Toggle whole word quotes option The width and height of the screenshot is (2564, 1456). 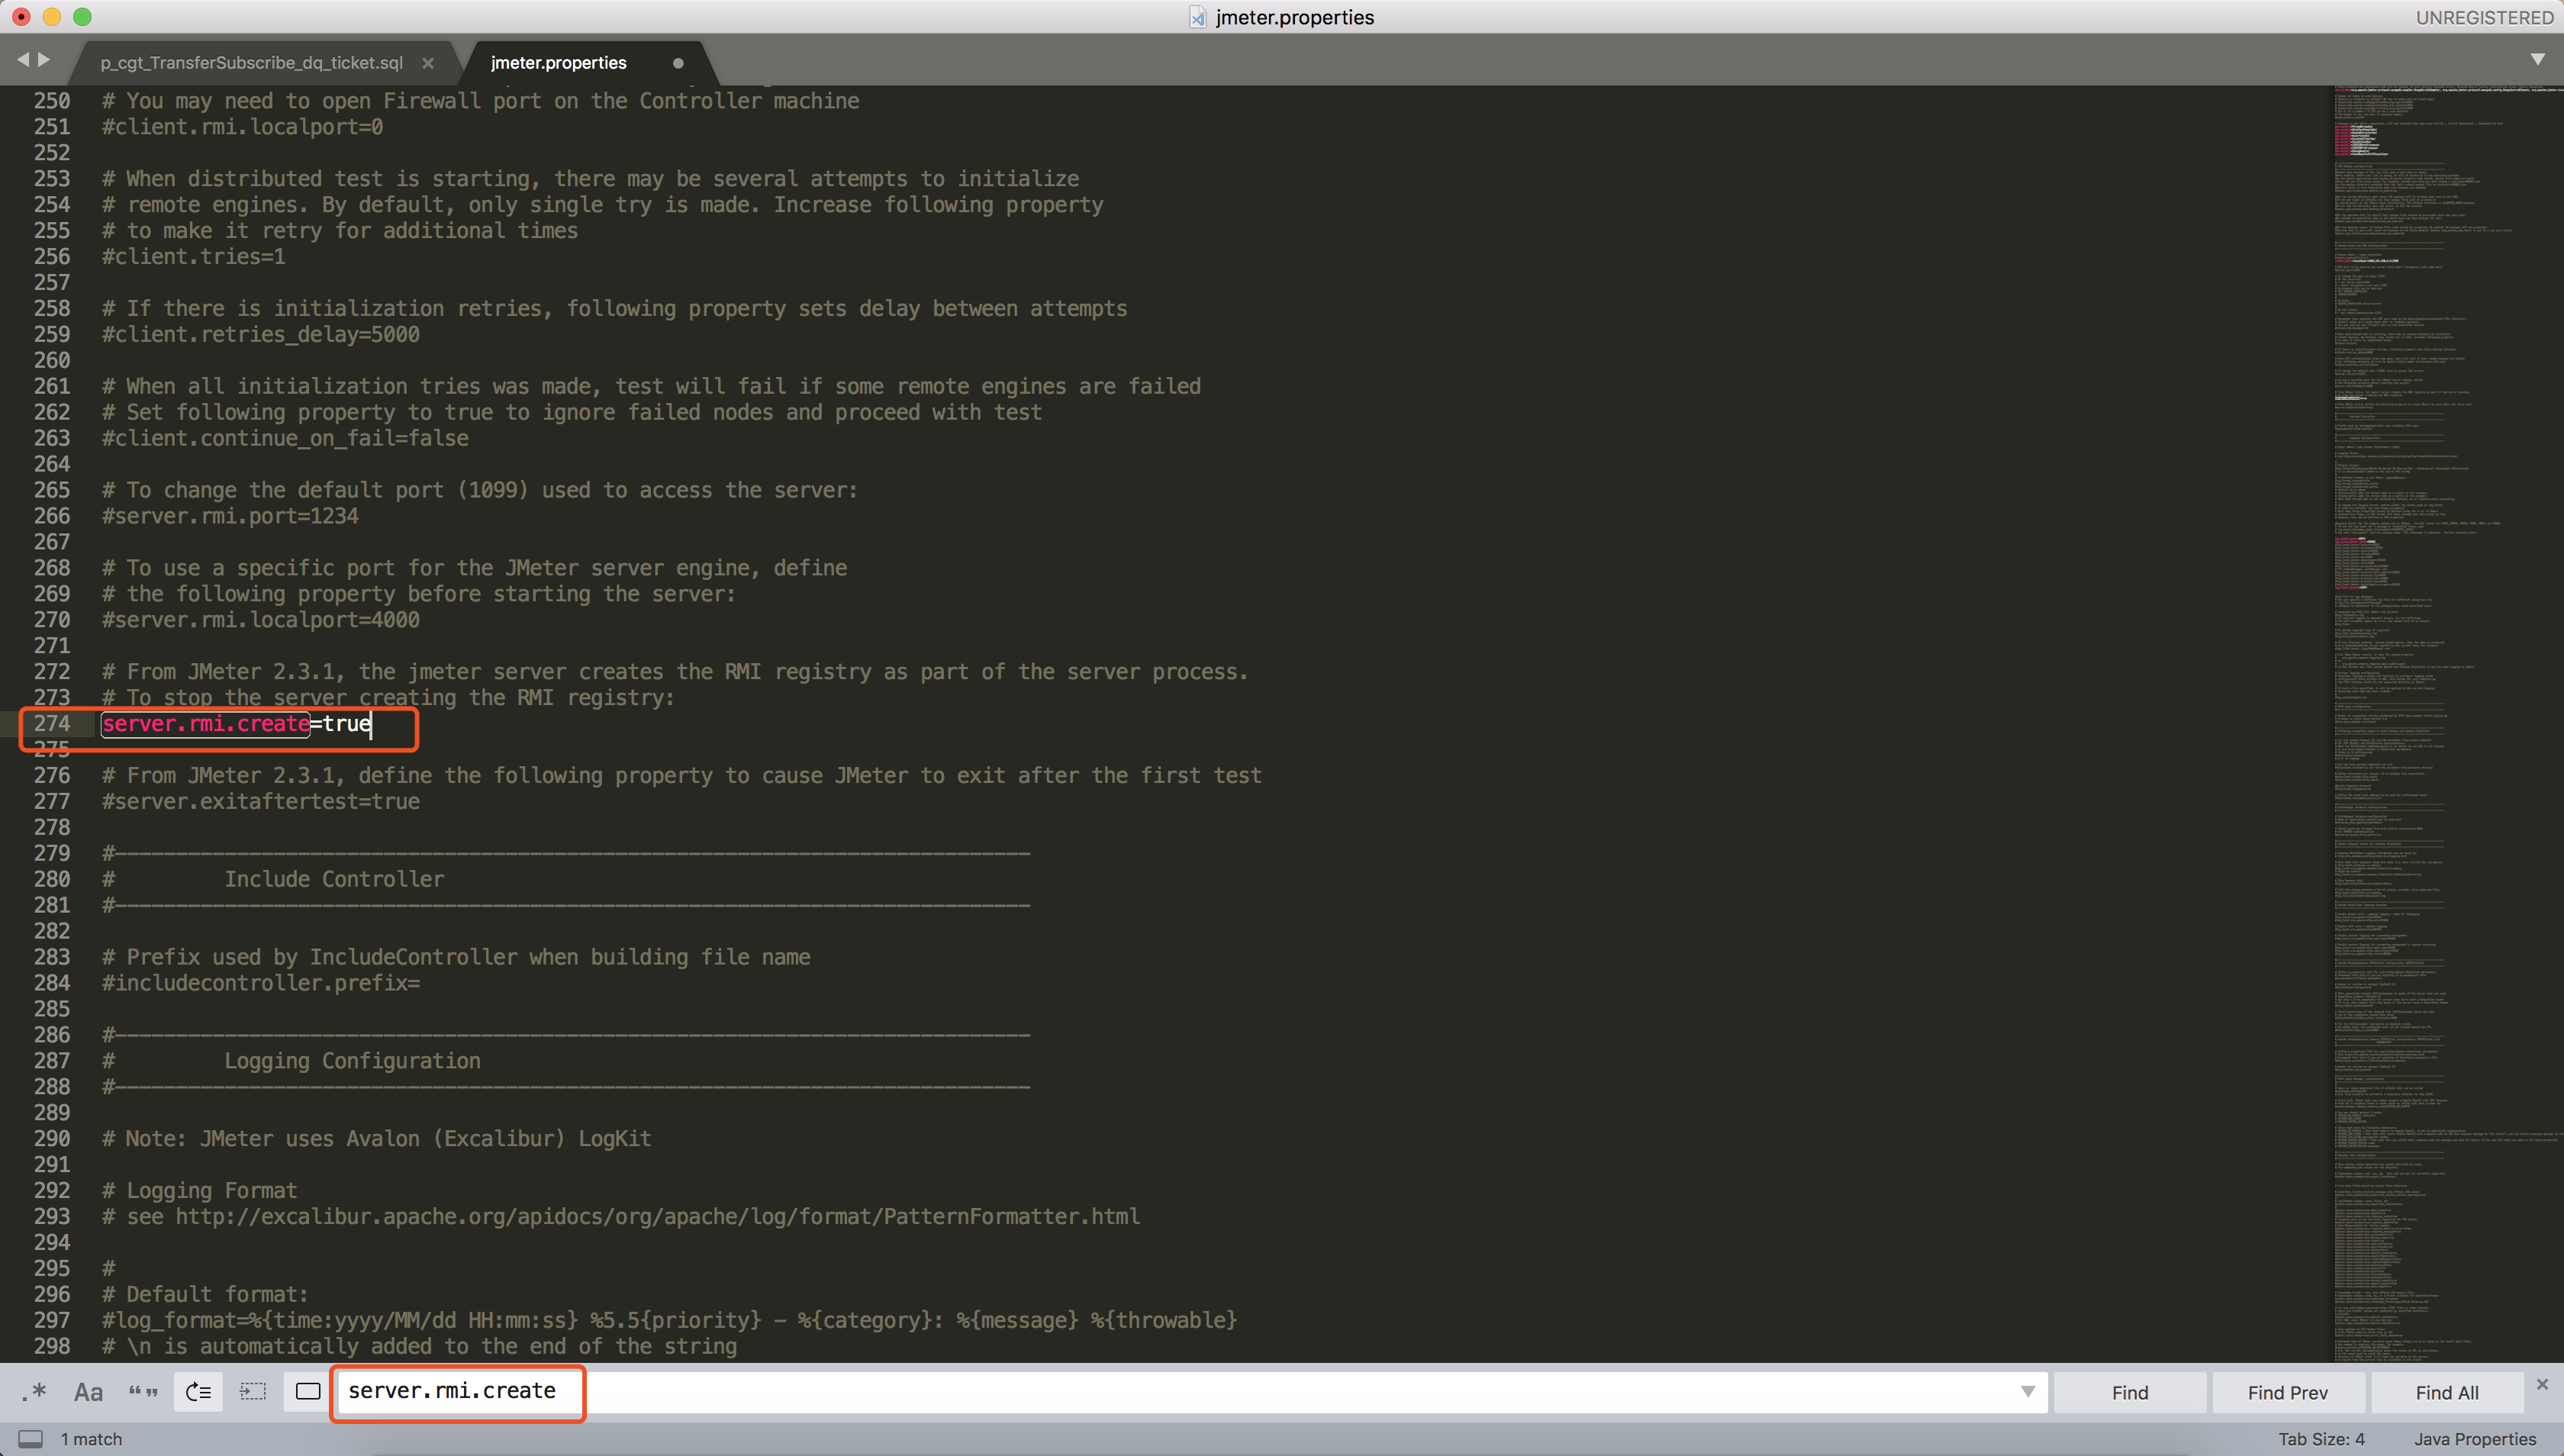[143, 1391]
